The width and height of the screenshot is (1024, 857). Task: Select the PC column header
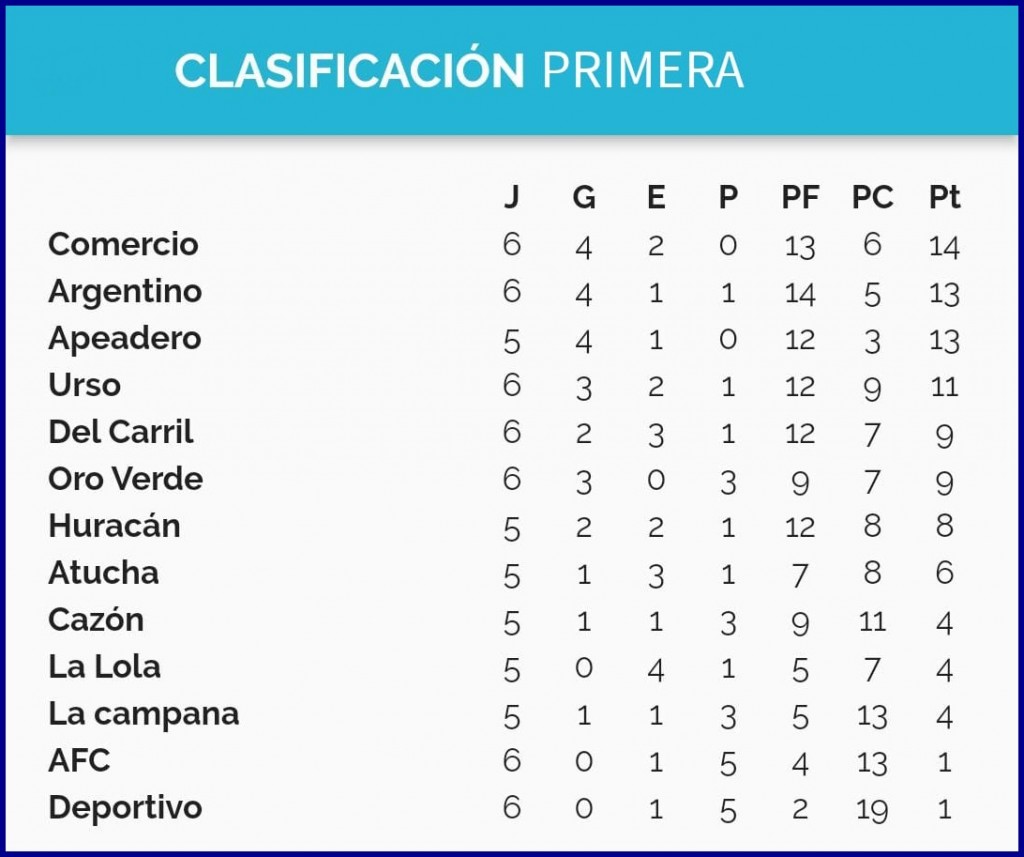tap(872, 198)
